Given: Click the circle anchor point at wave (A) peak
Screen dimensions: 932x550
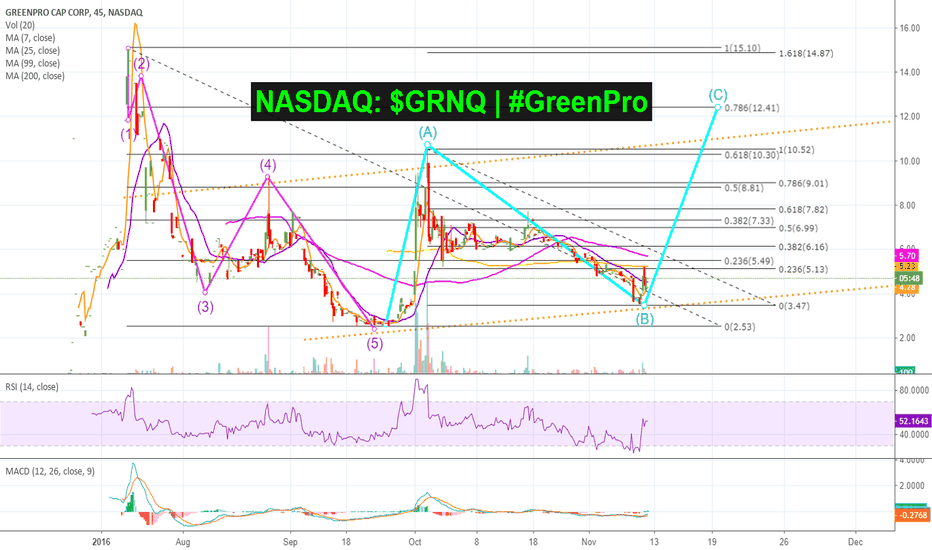Looking at the screenshot, I should tap(427, 145).
